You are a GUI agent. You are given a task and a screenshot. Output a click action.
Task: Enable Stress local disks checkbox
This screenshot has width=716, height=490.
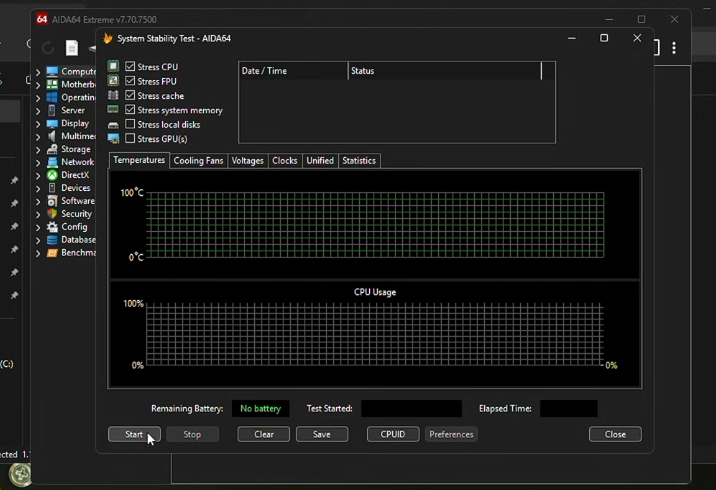(x=130, y=124)
